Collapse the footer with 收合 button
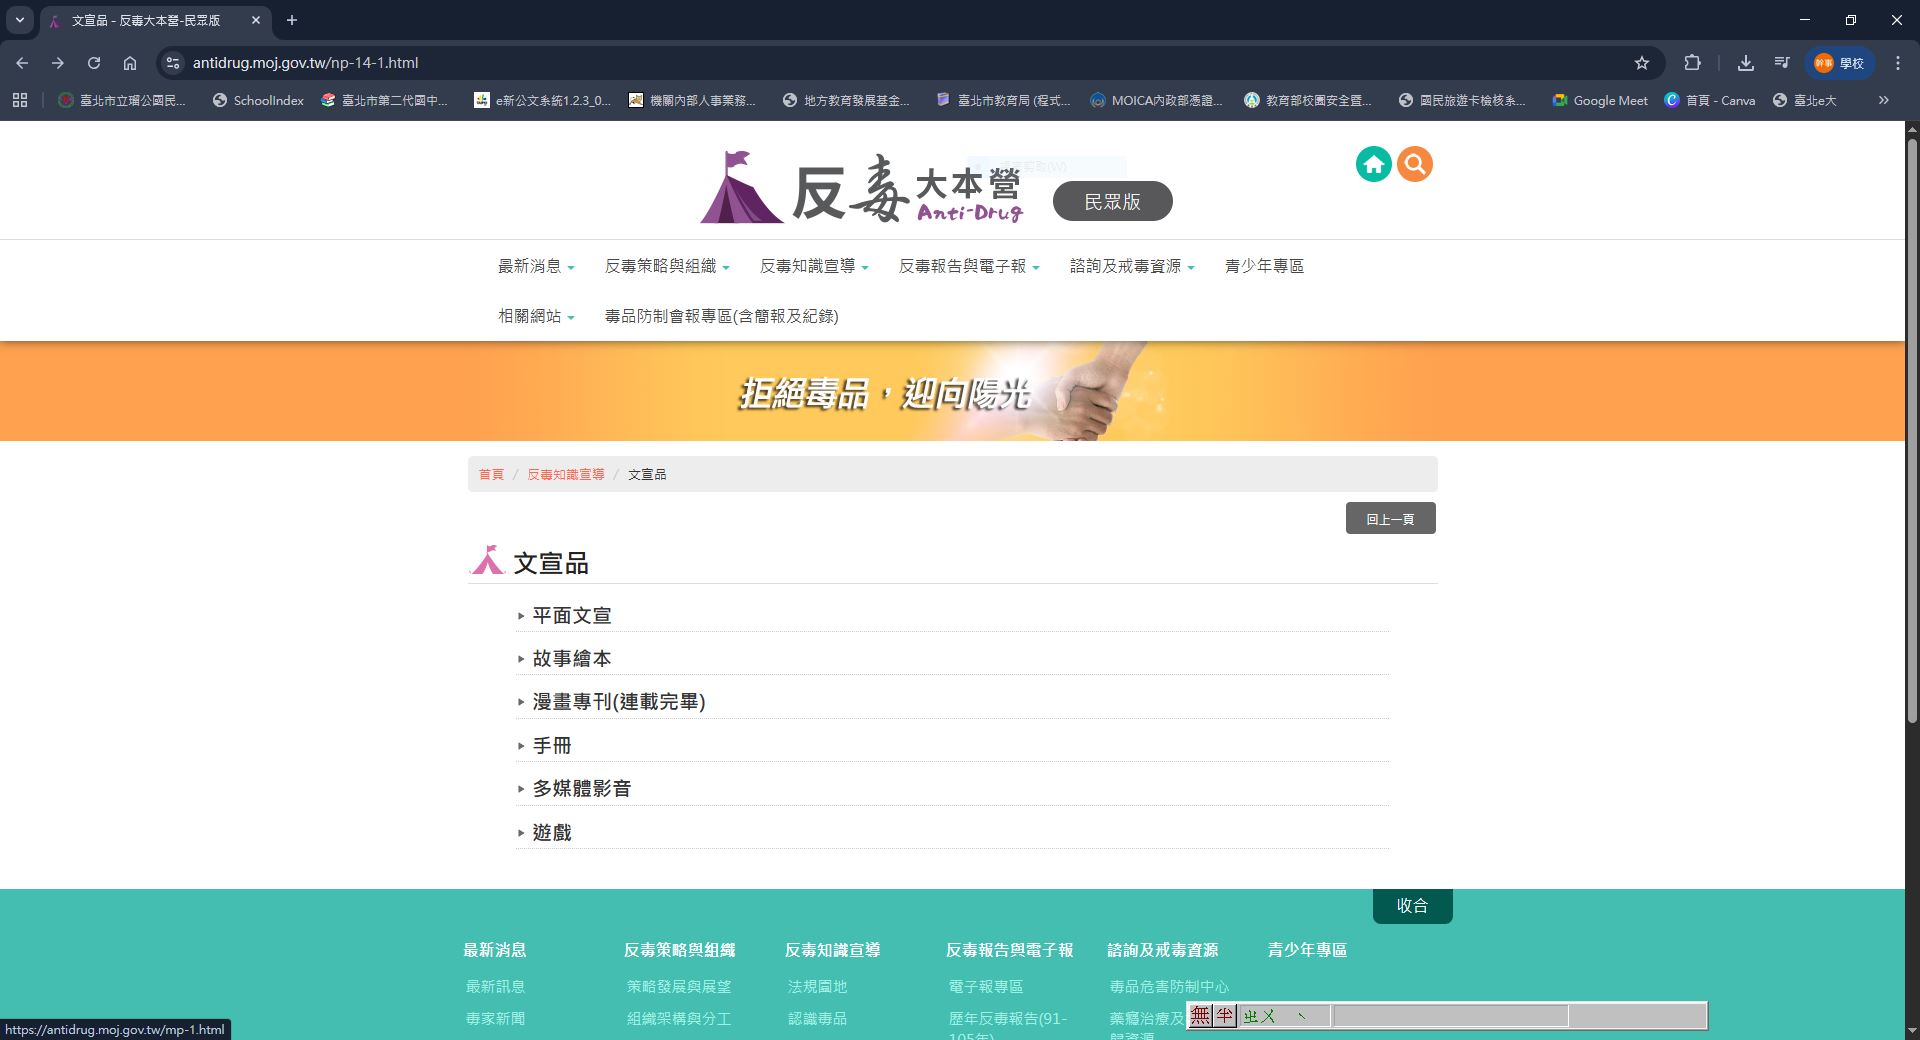 [1412, 906]
